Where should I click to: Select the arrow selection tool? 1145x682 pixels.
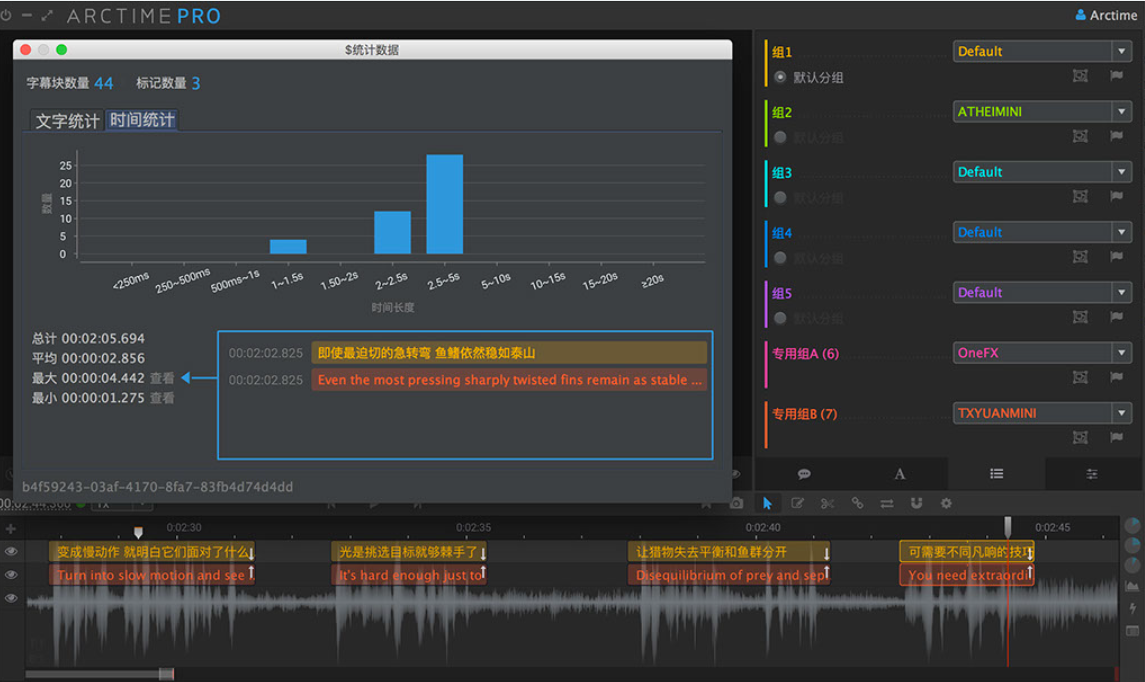coord(767,503)
